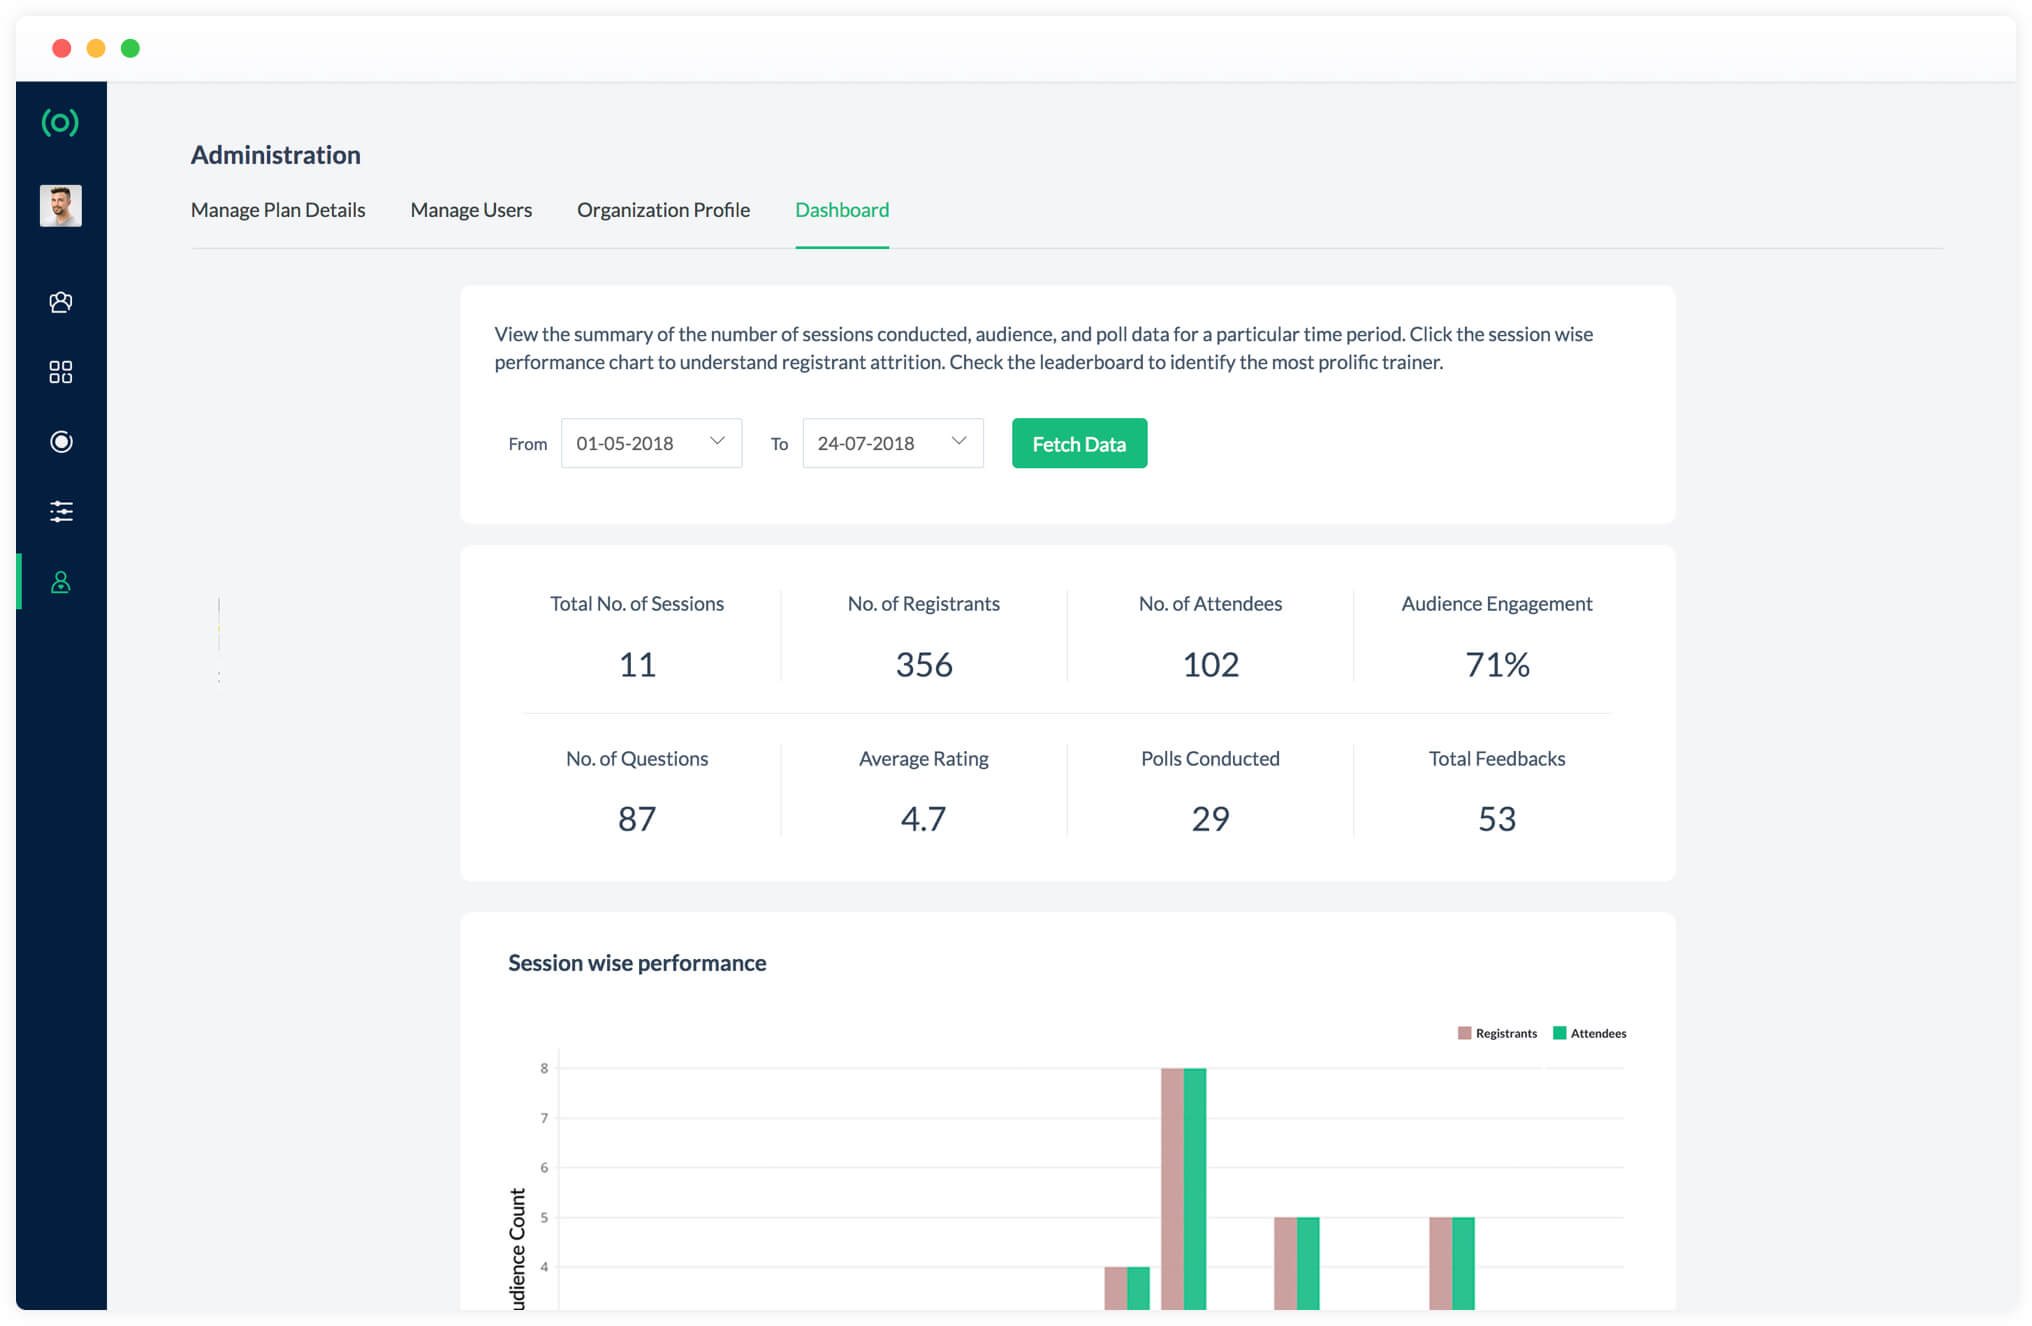Click the green logo icon in sidebar
The width and height of the screenshot is (2032, 1326).
click(x=60, y=122)
